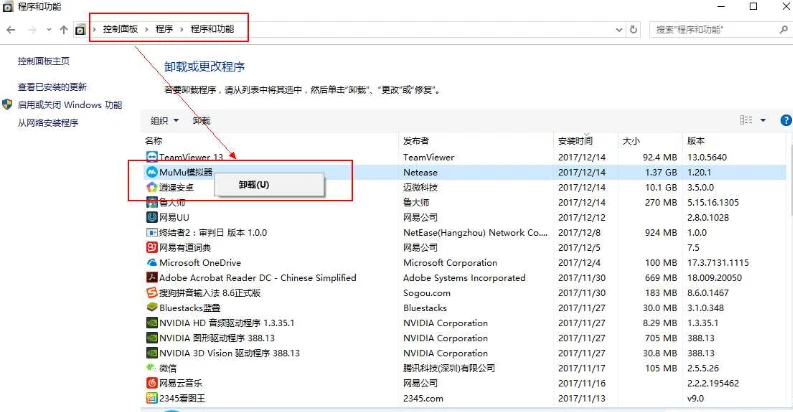Click the 网易有道词典 icon
This screenshot has height=412, width=793.
152,248
